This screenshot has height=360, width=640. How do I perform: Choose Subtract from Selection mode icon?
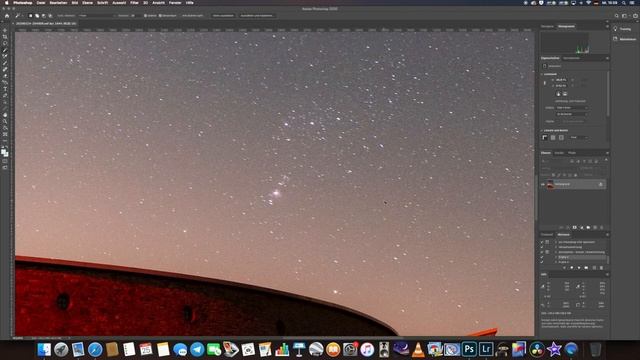44,16
